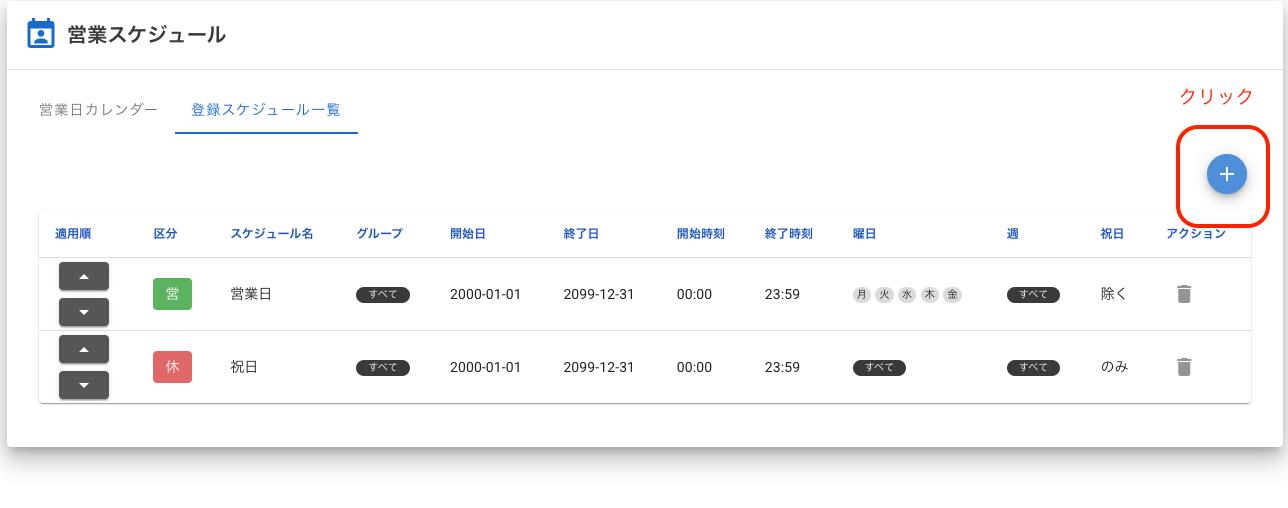Click the すべて weekday chip in 祝日 row
1288x508 pixels.
[x=879, y=368]
